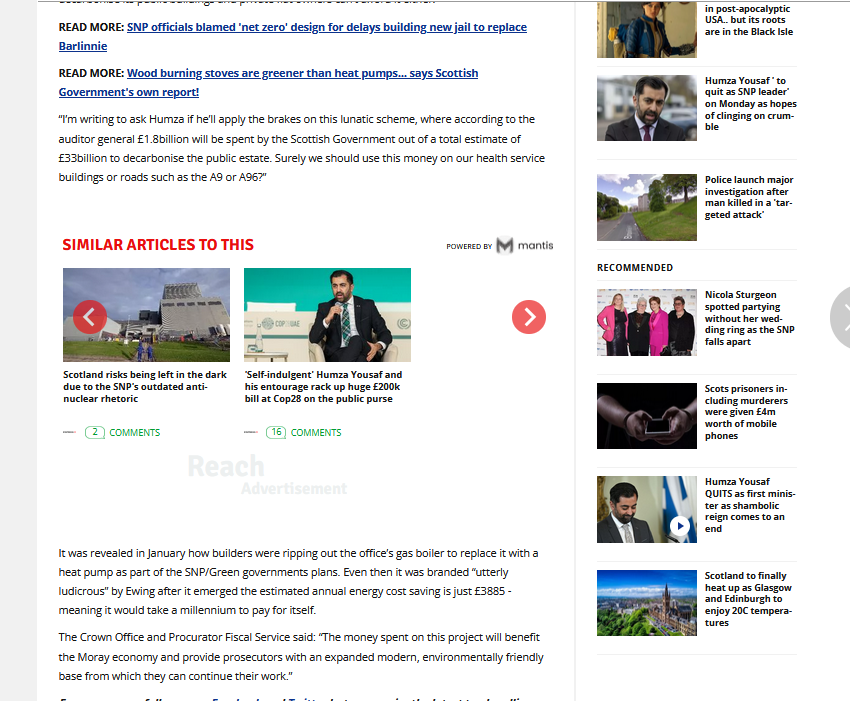Click the paragraph starting 'It was revealed in January'
Screen dimensions: 850x701
click(298, 582)
